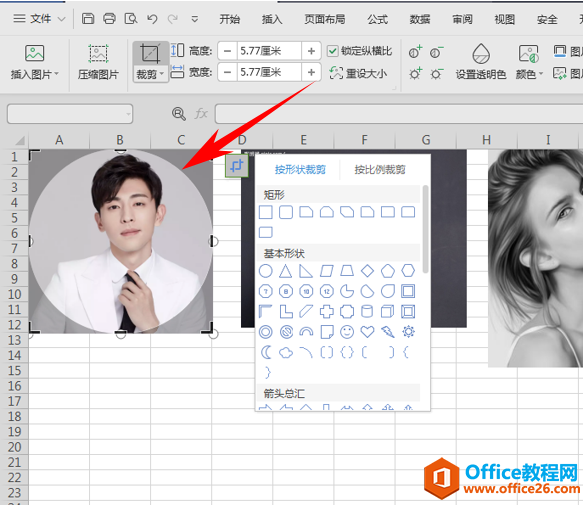Click the set transparent color (设置透明色) icon

[x=481, y=54]
